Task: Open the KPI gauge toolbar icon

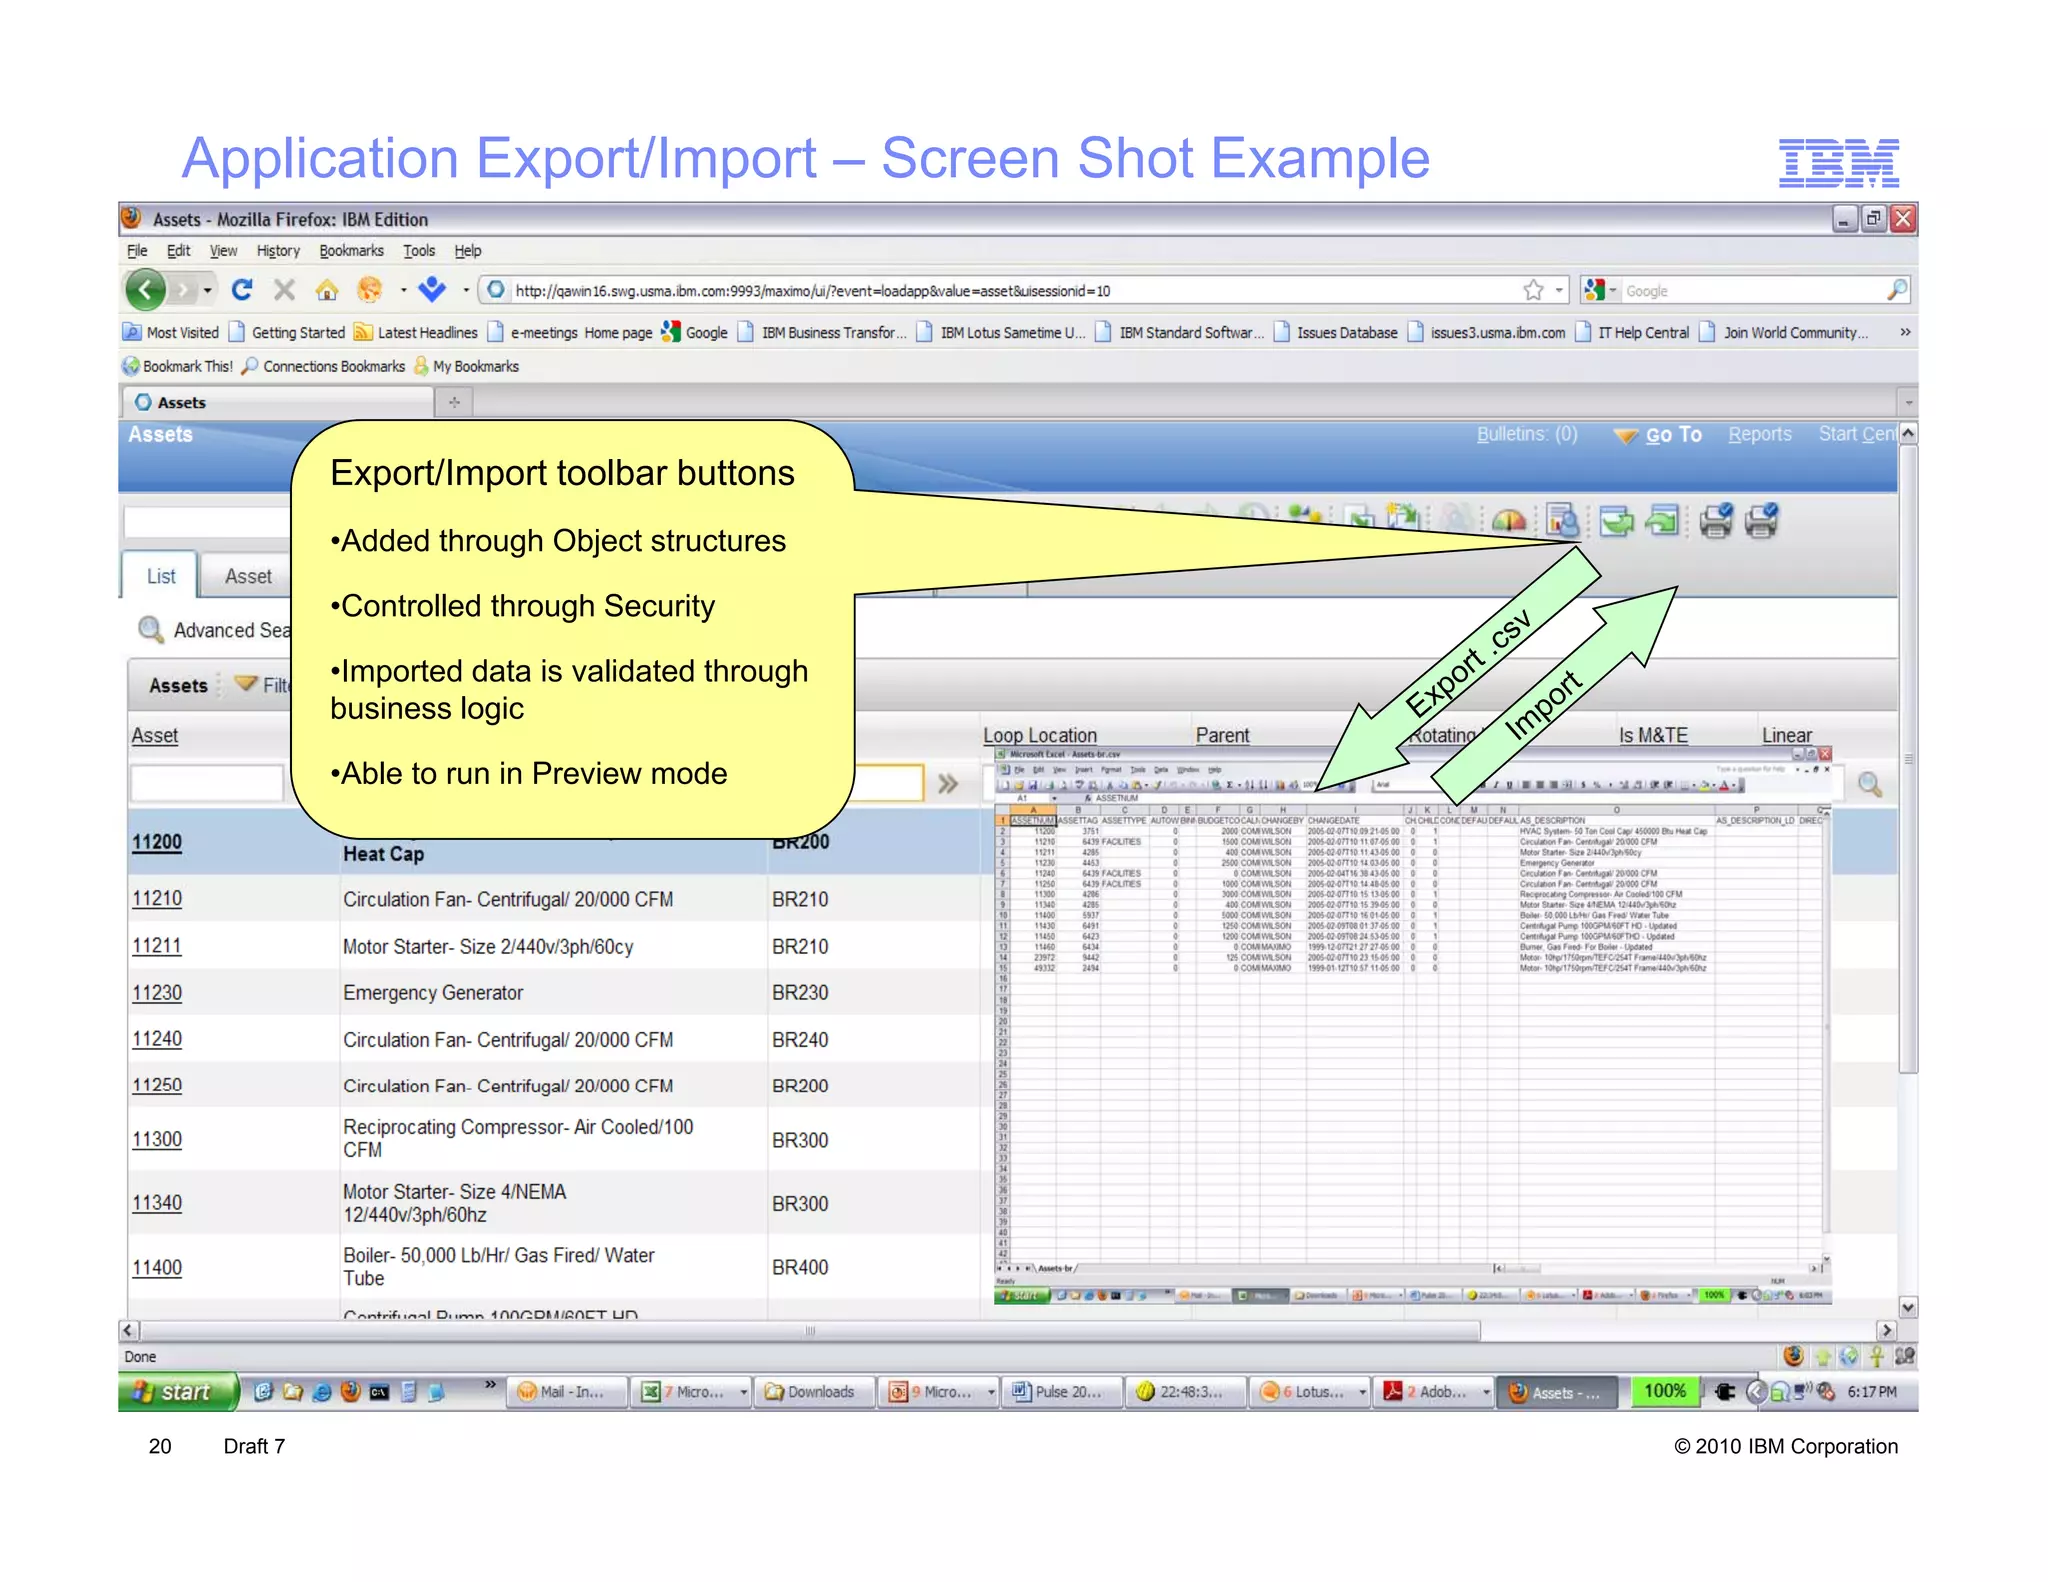Action: pyautogui.click(x=1509, y=520)
